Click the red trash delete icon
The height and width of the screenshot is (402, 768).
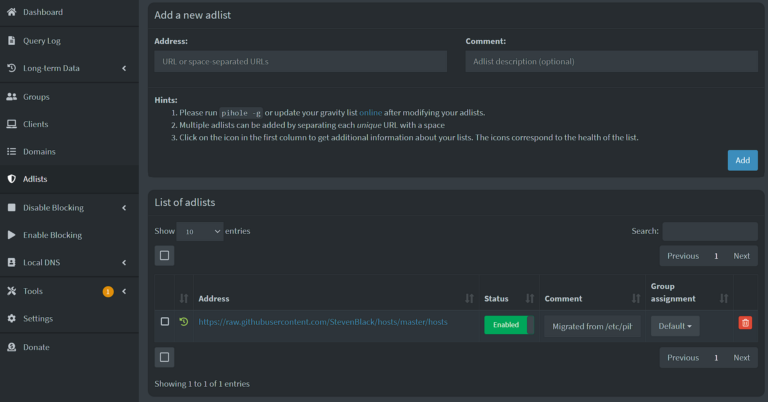coord(745,323)
